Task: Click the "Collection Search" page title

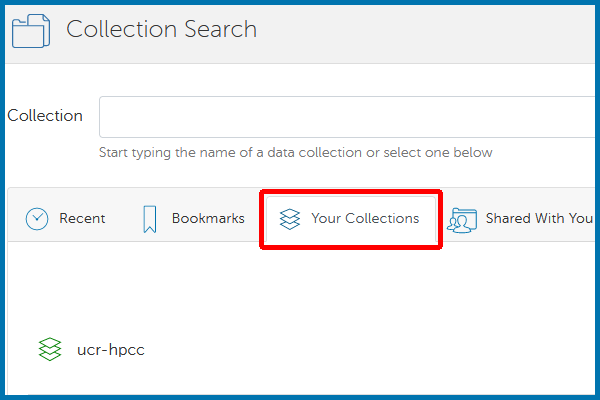Action: tap(162, 29)
